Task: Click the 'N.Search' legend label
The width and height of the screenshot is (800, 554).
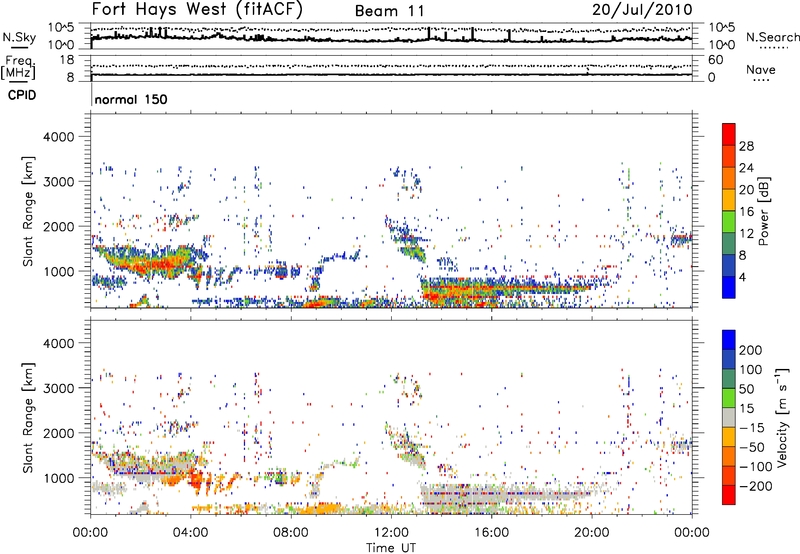Action: (x=772, y=37)
